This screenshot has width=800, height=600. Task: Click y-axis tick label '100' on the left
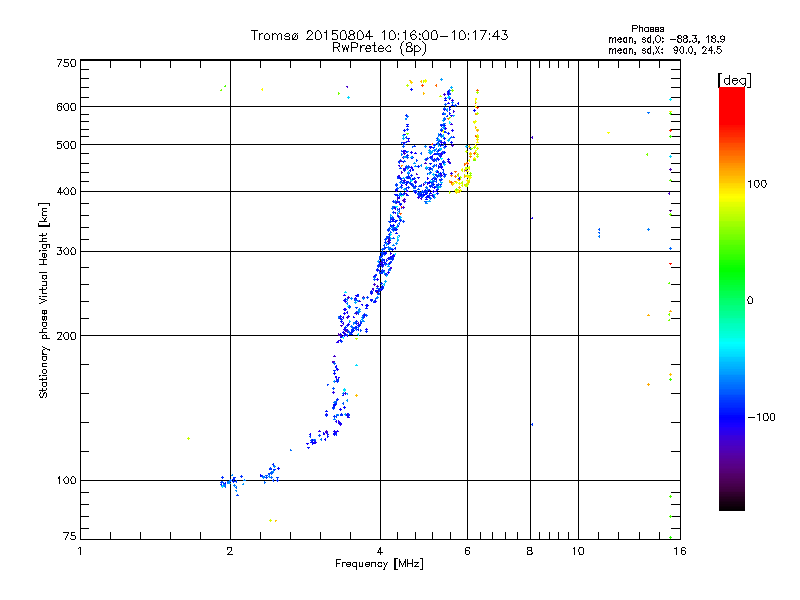[67, 481]
